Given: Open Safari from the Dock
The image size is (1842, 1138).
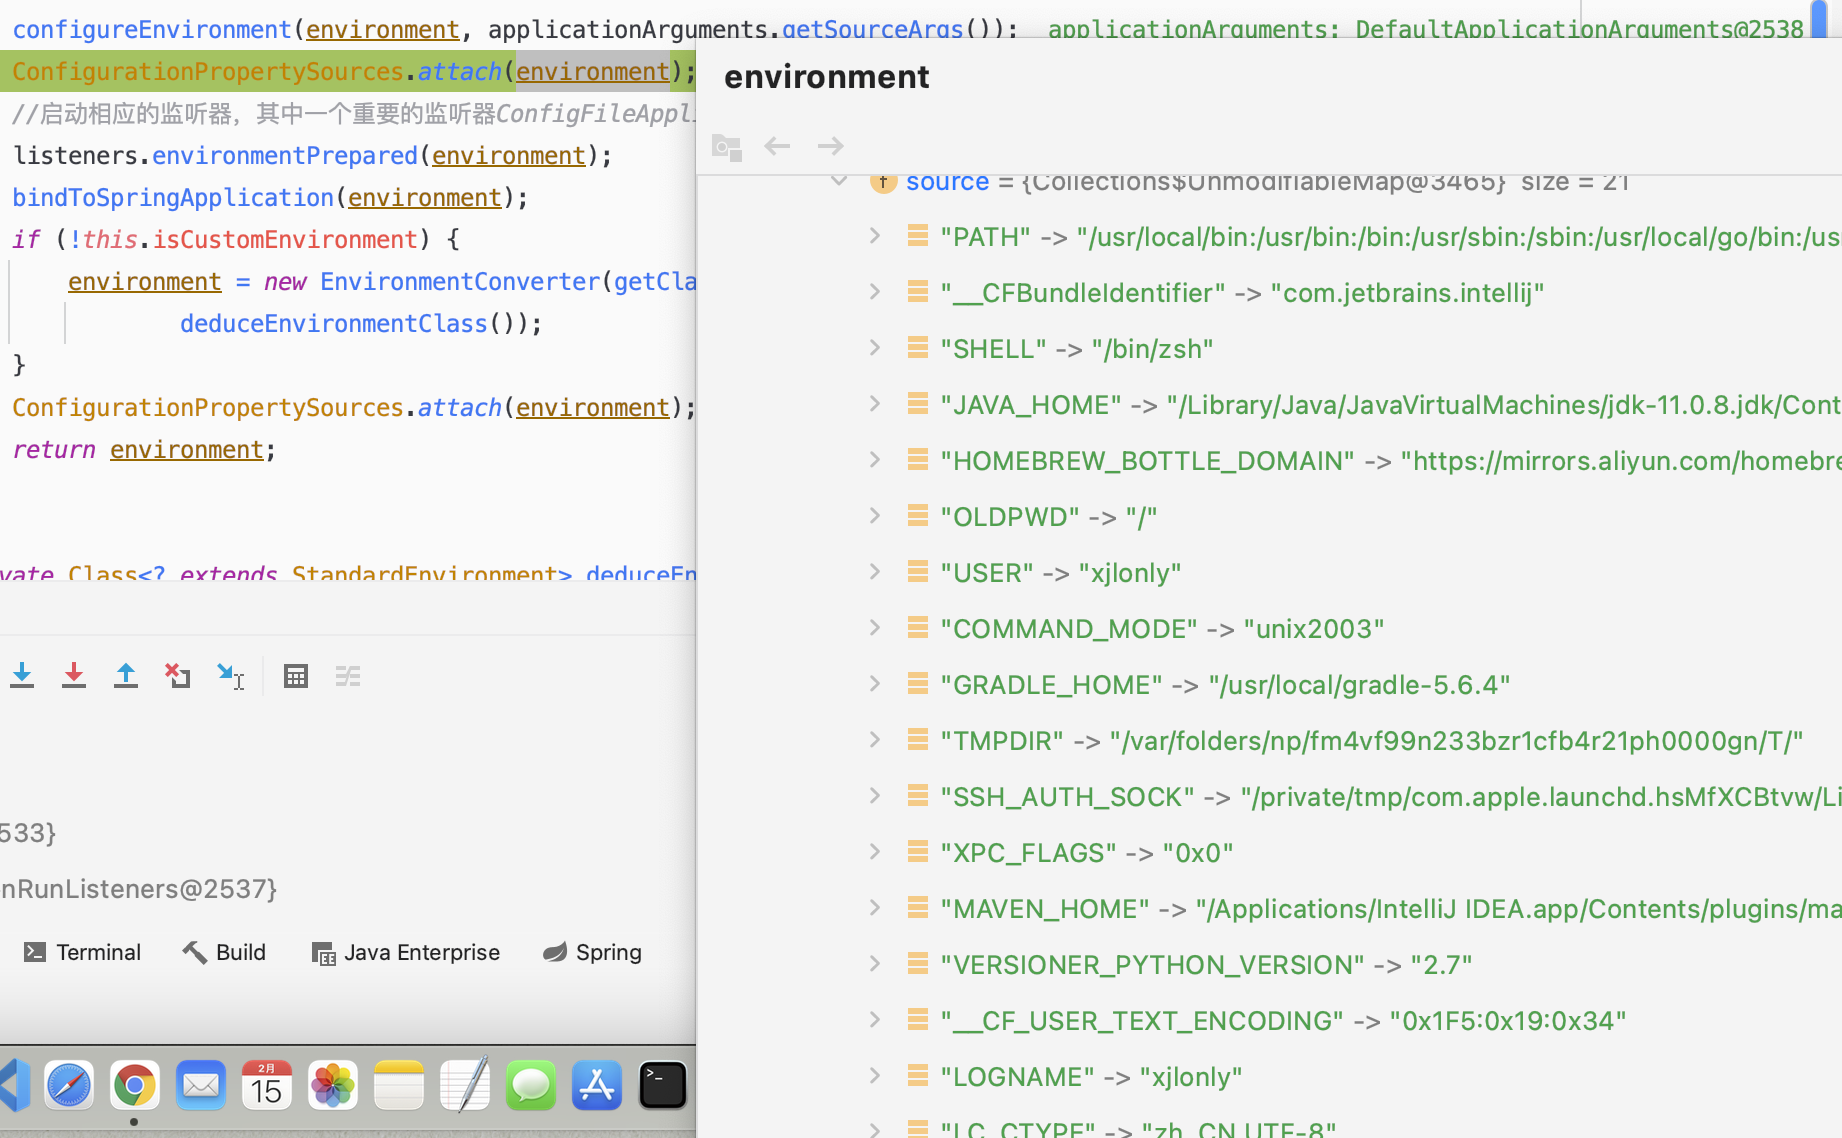Looking at the screenshot, I should point(69,1085).
